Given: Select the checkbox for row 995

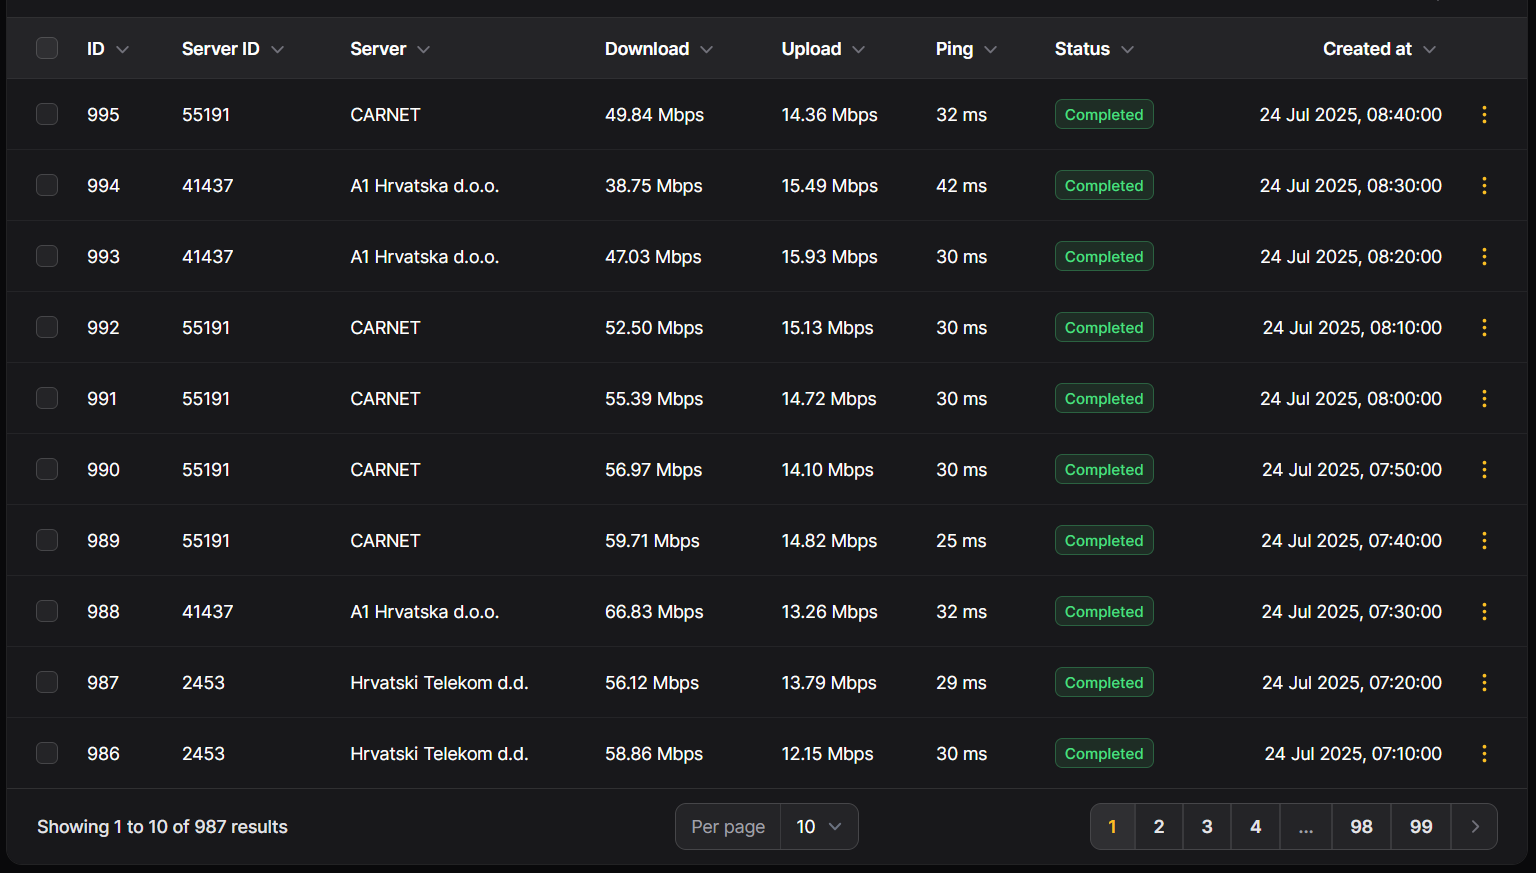Looking at the screenshot, I should coord(47,114).
